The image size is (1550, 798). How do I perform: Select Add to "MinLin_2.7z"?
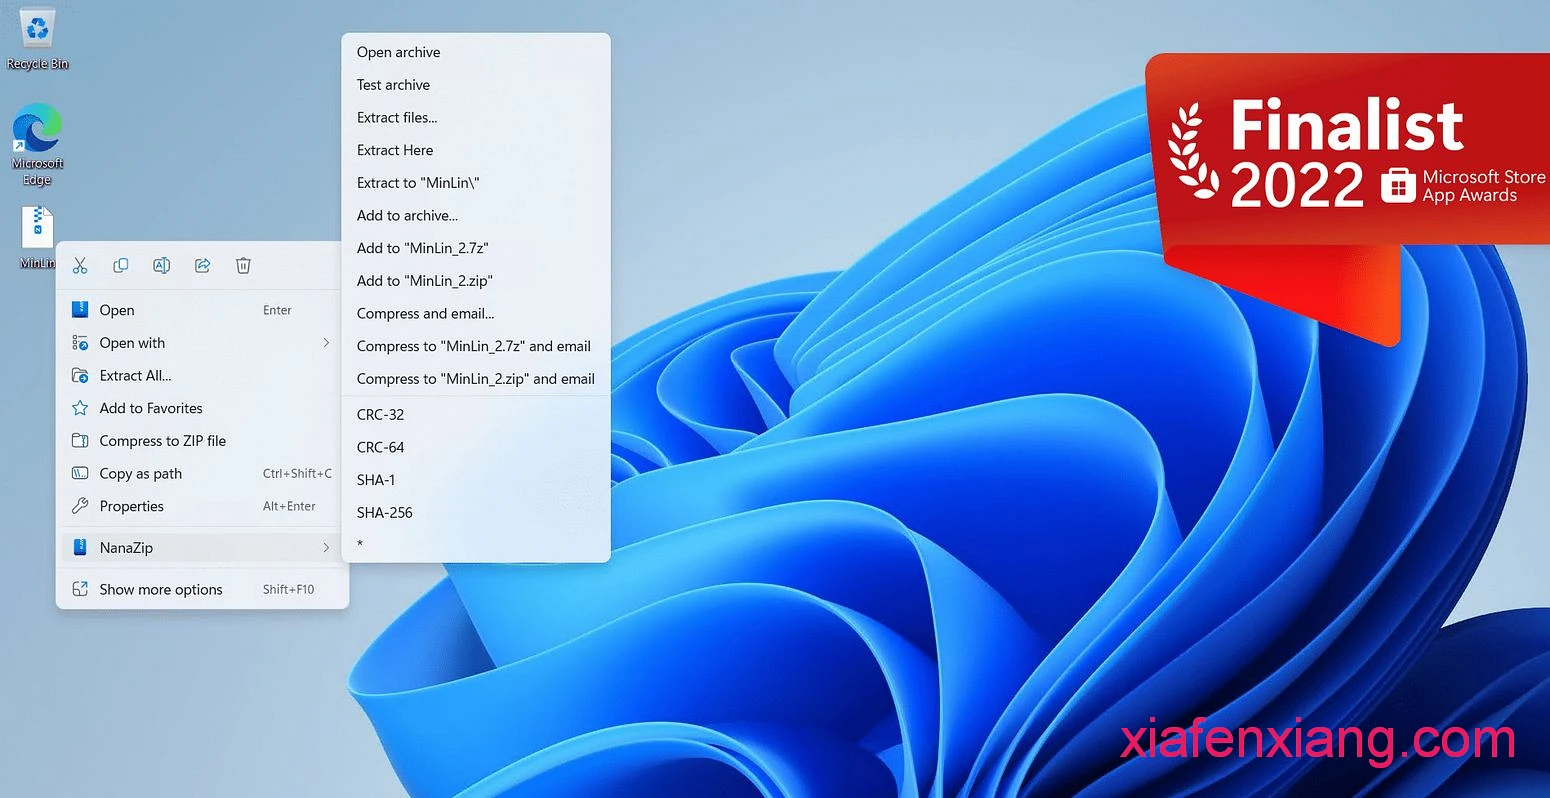tap(422, 248)
